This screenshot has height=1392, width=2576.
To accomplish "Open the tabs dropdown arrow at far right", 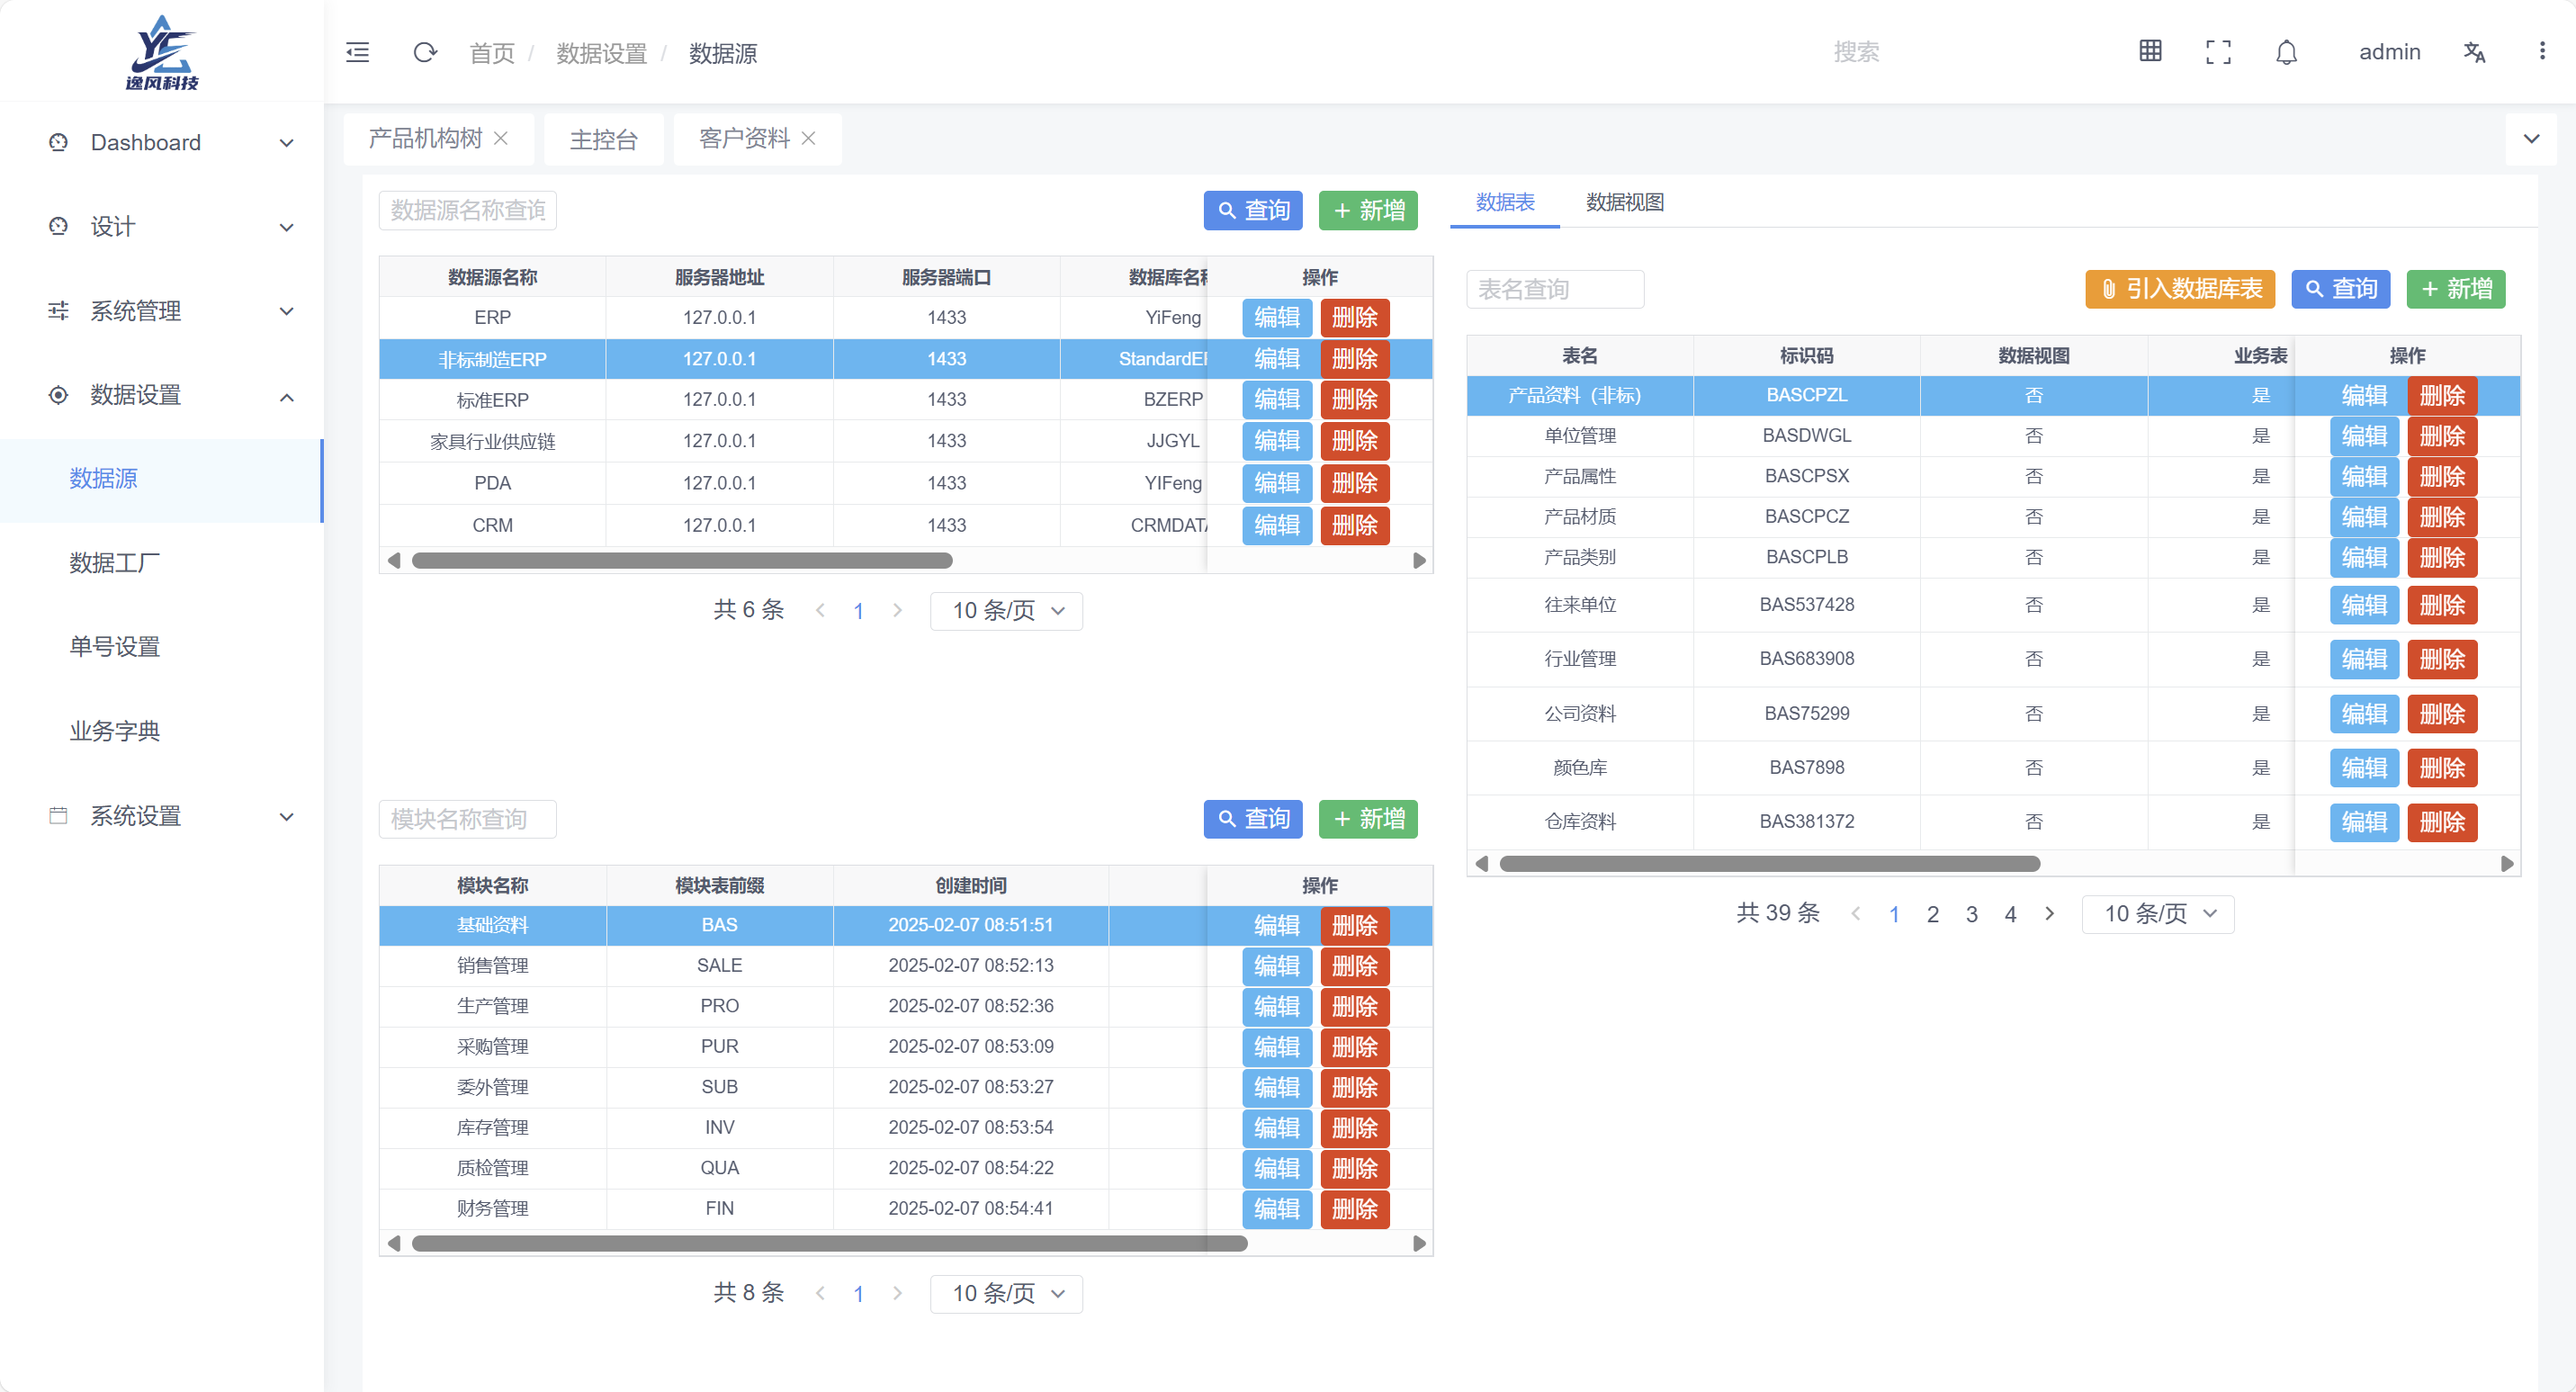I will (2531, 139).
